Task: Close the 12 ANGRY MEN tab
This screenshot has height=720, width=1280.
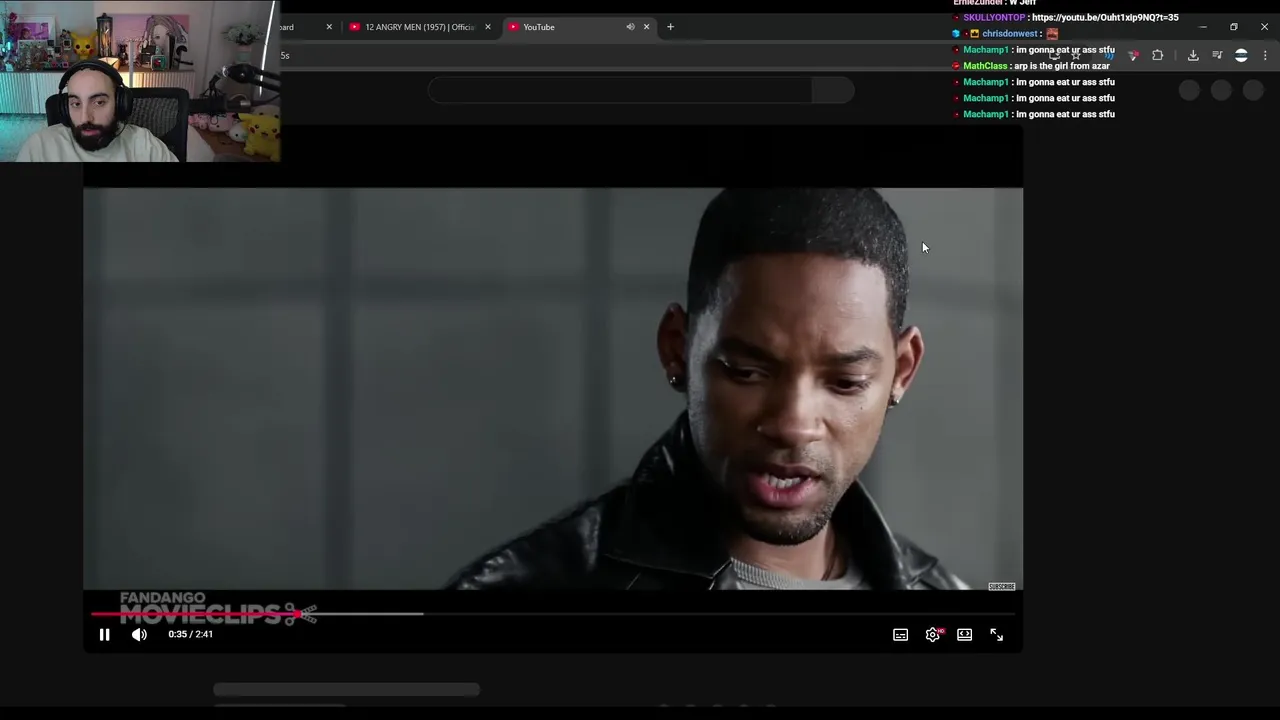Action: pyautogui.click(x=488, y=27)
